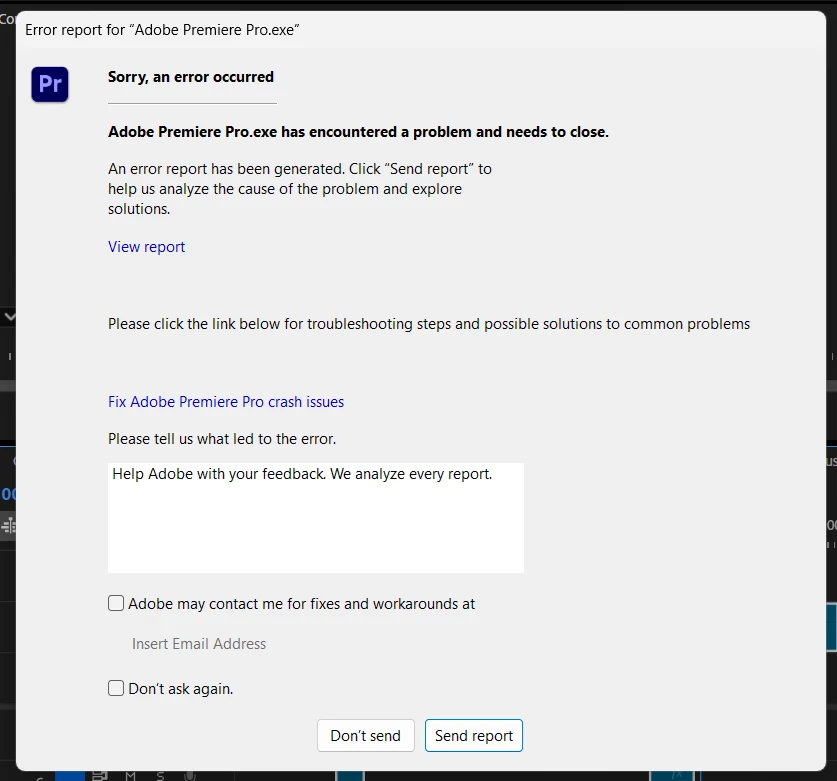Enable Adobe may contact me checkbox
The image size is (837, 781).
[116, 603]
